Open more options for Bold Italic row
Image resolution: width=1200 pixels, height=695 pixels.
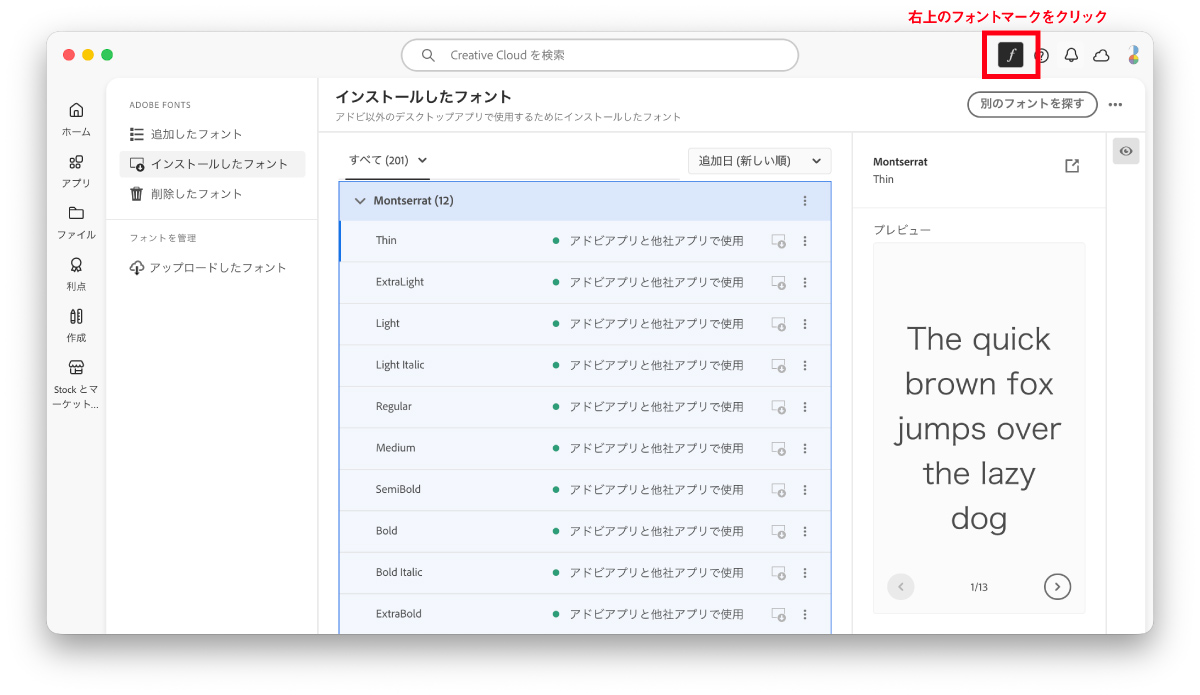click(x=805, y=573)
